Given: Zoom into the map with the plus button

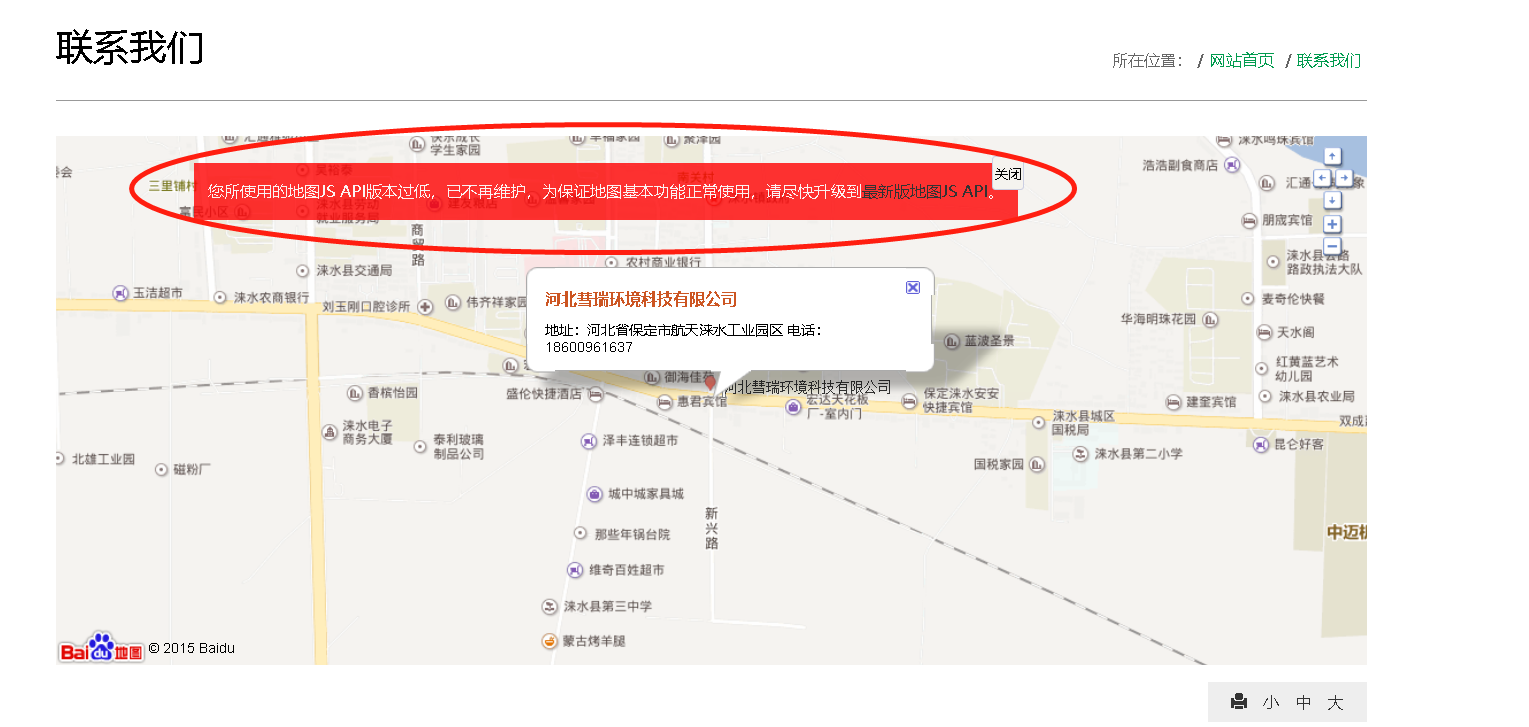Looking at the screenshot, I should coord(1332,224).
